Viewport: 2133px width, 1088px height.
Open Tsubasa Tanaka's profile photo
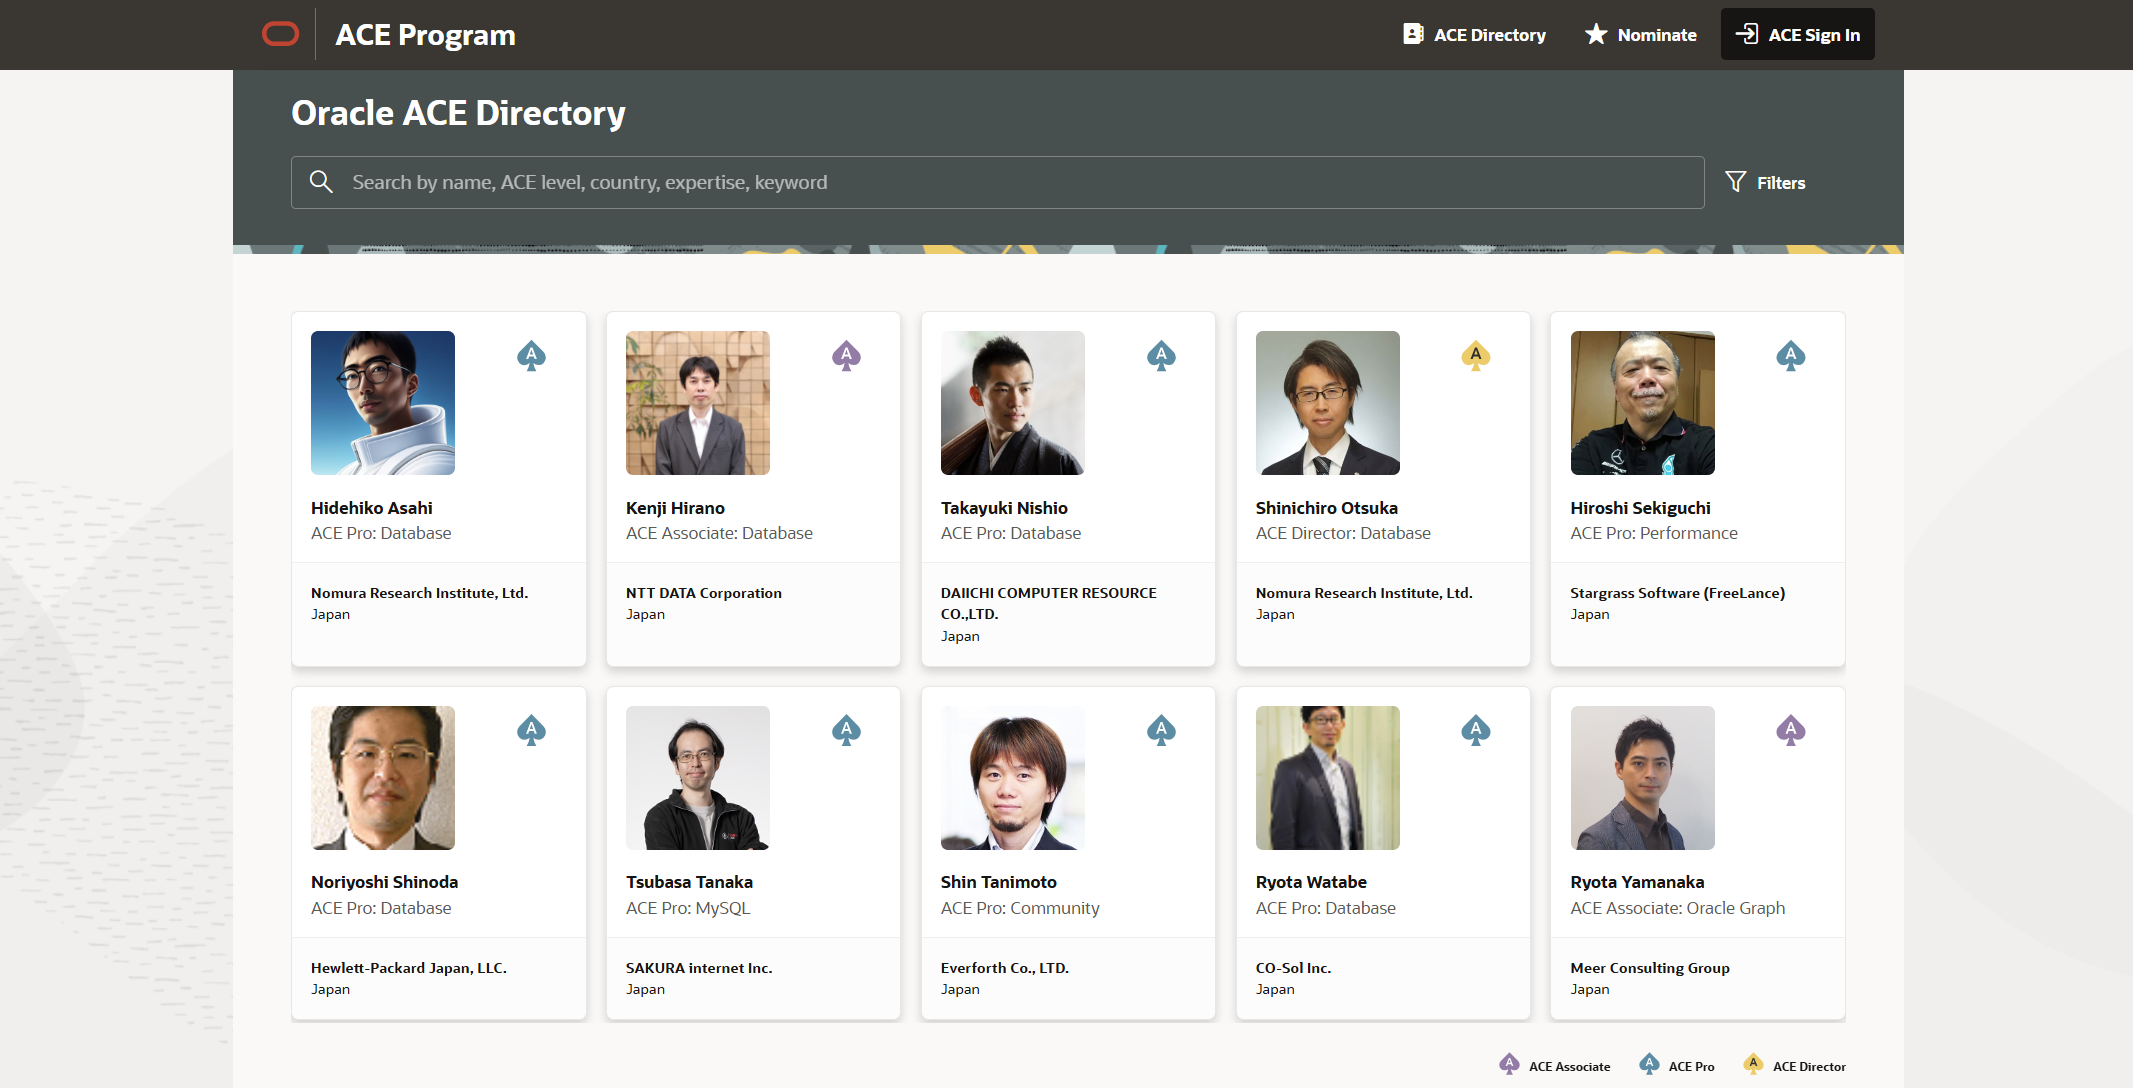tap(698, 778)
